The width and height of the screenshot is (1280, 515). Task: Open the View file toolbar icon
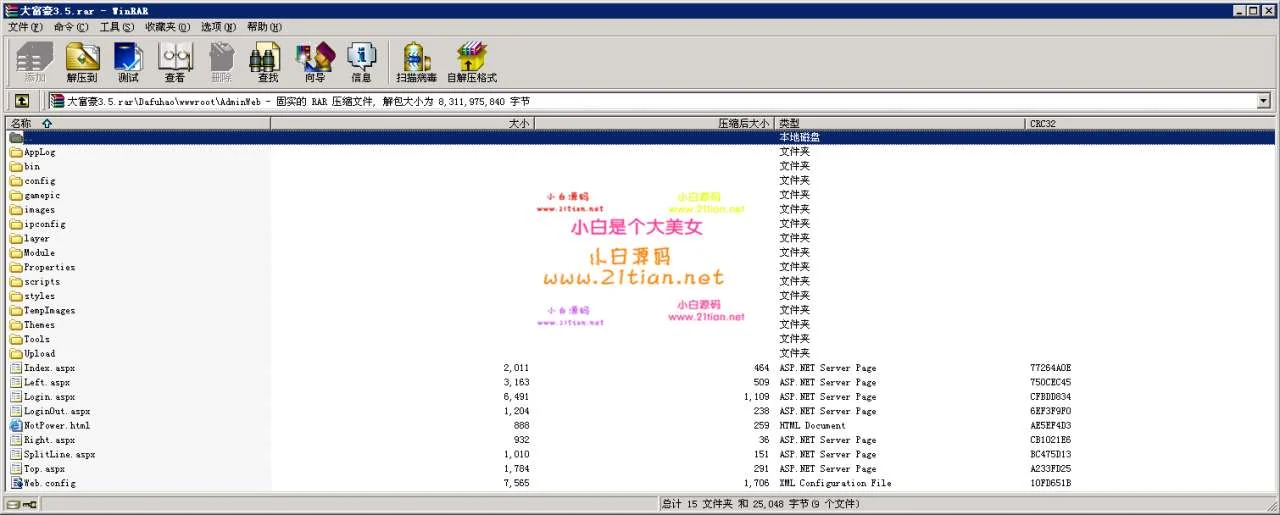(x=175, y=62)
